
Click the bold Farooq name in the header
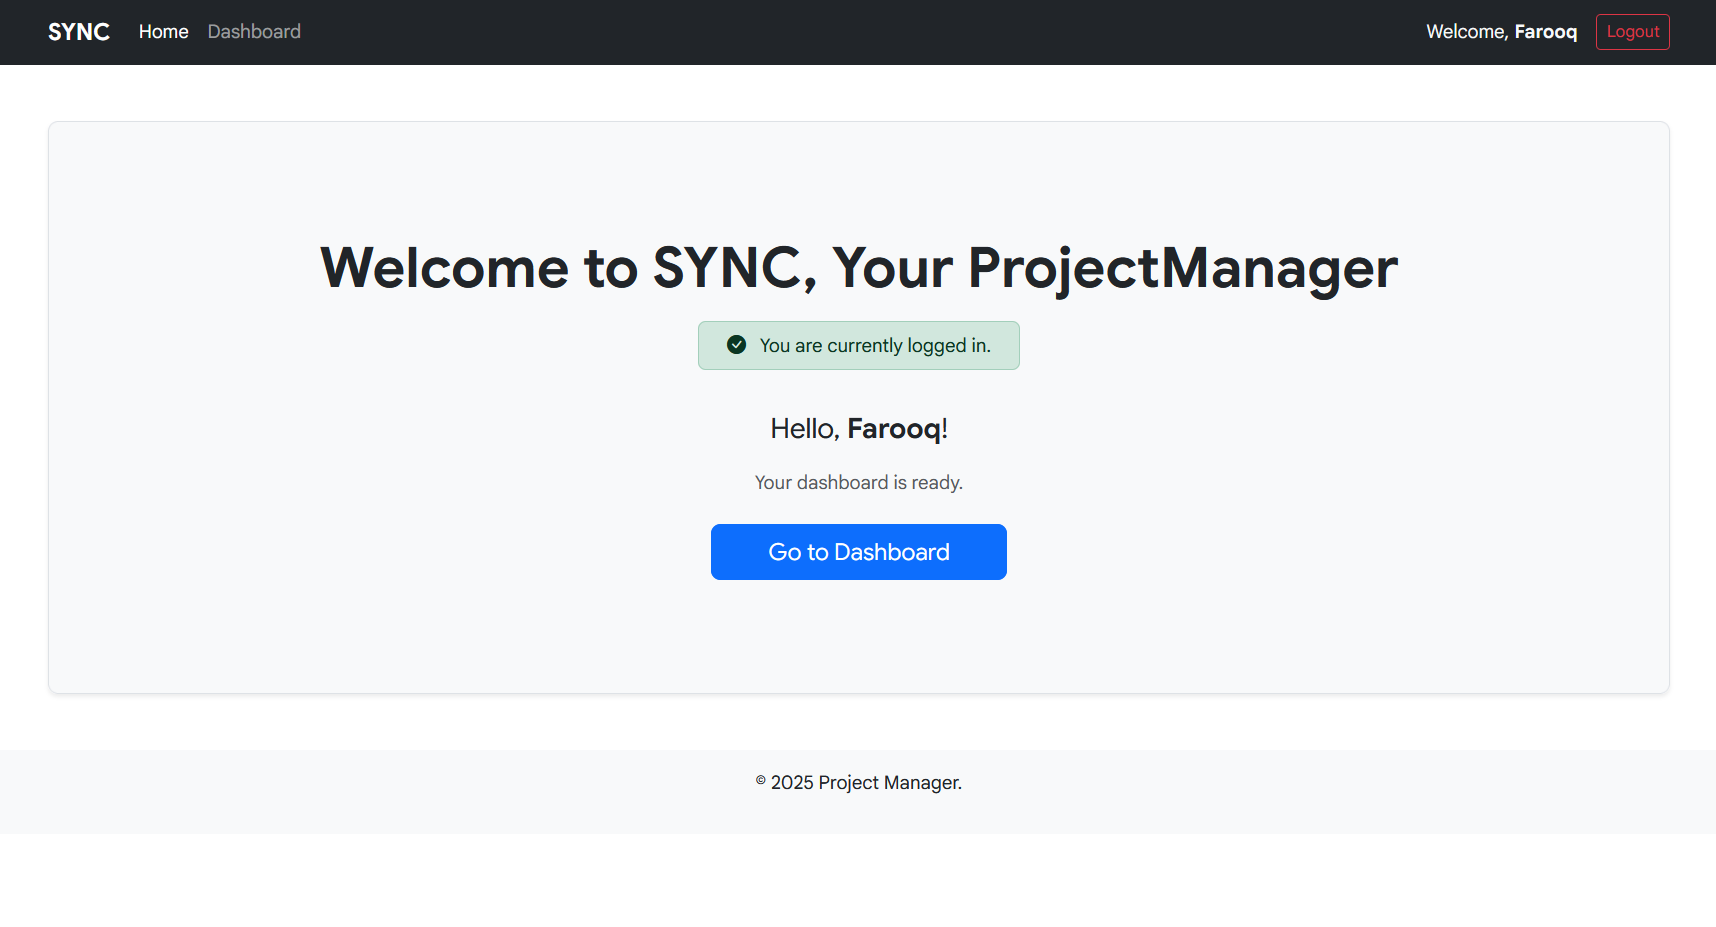pos(1546,31)
